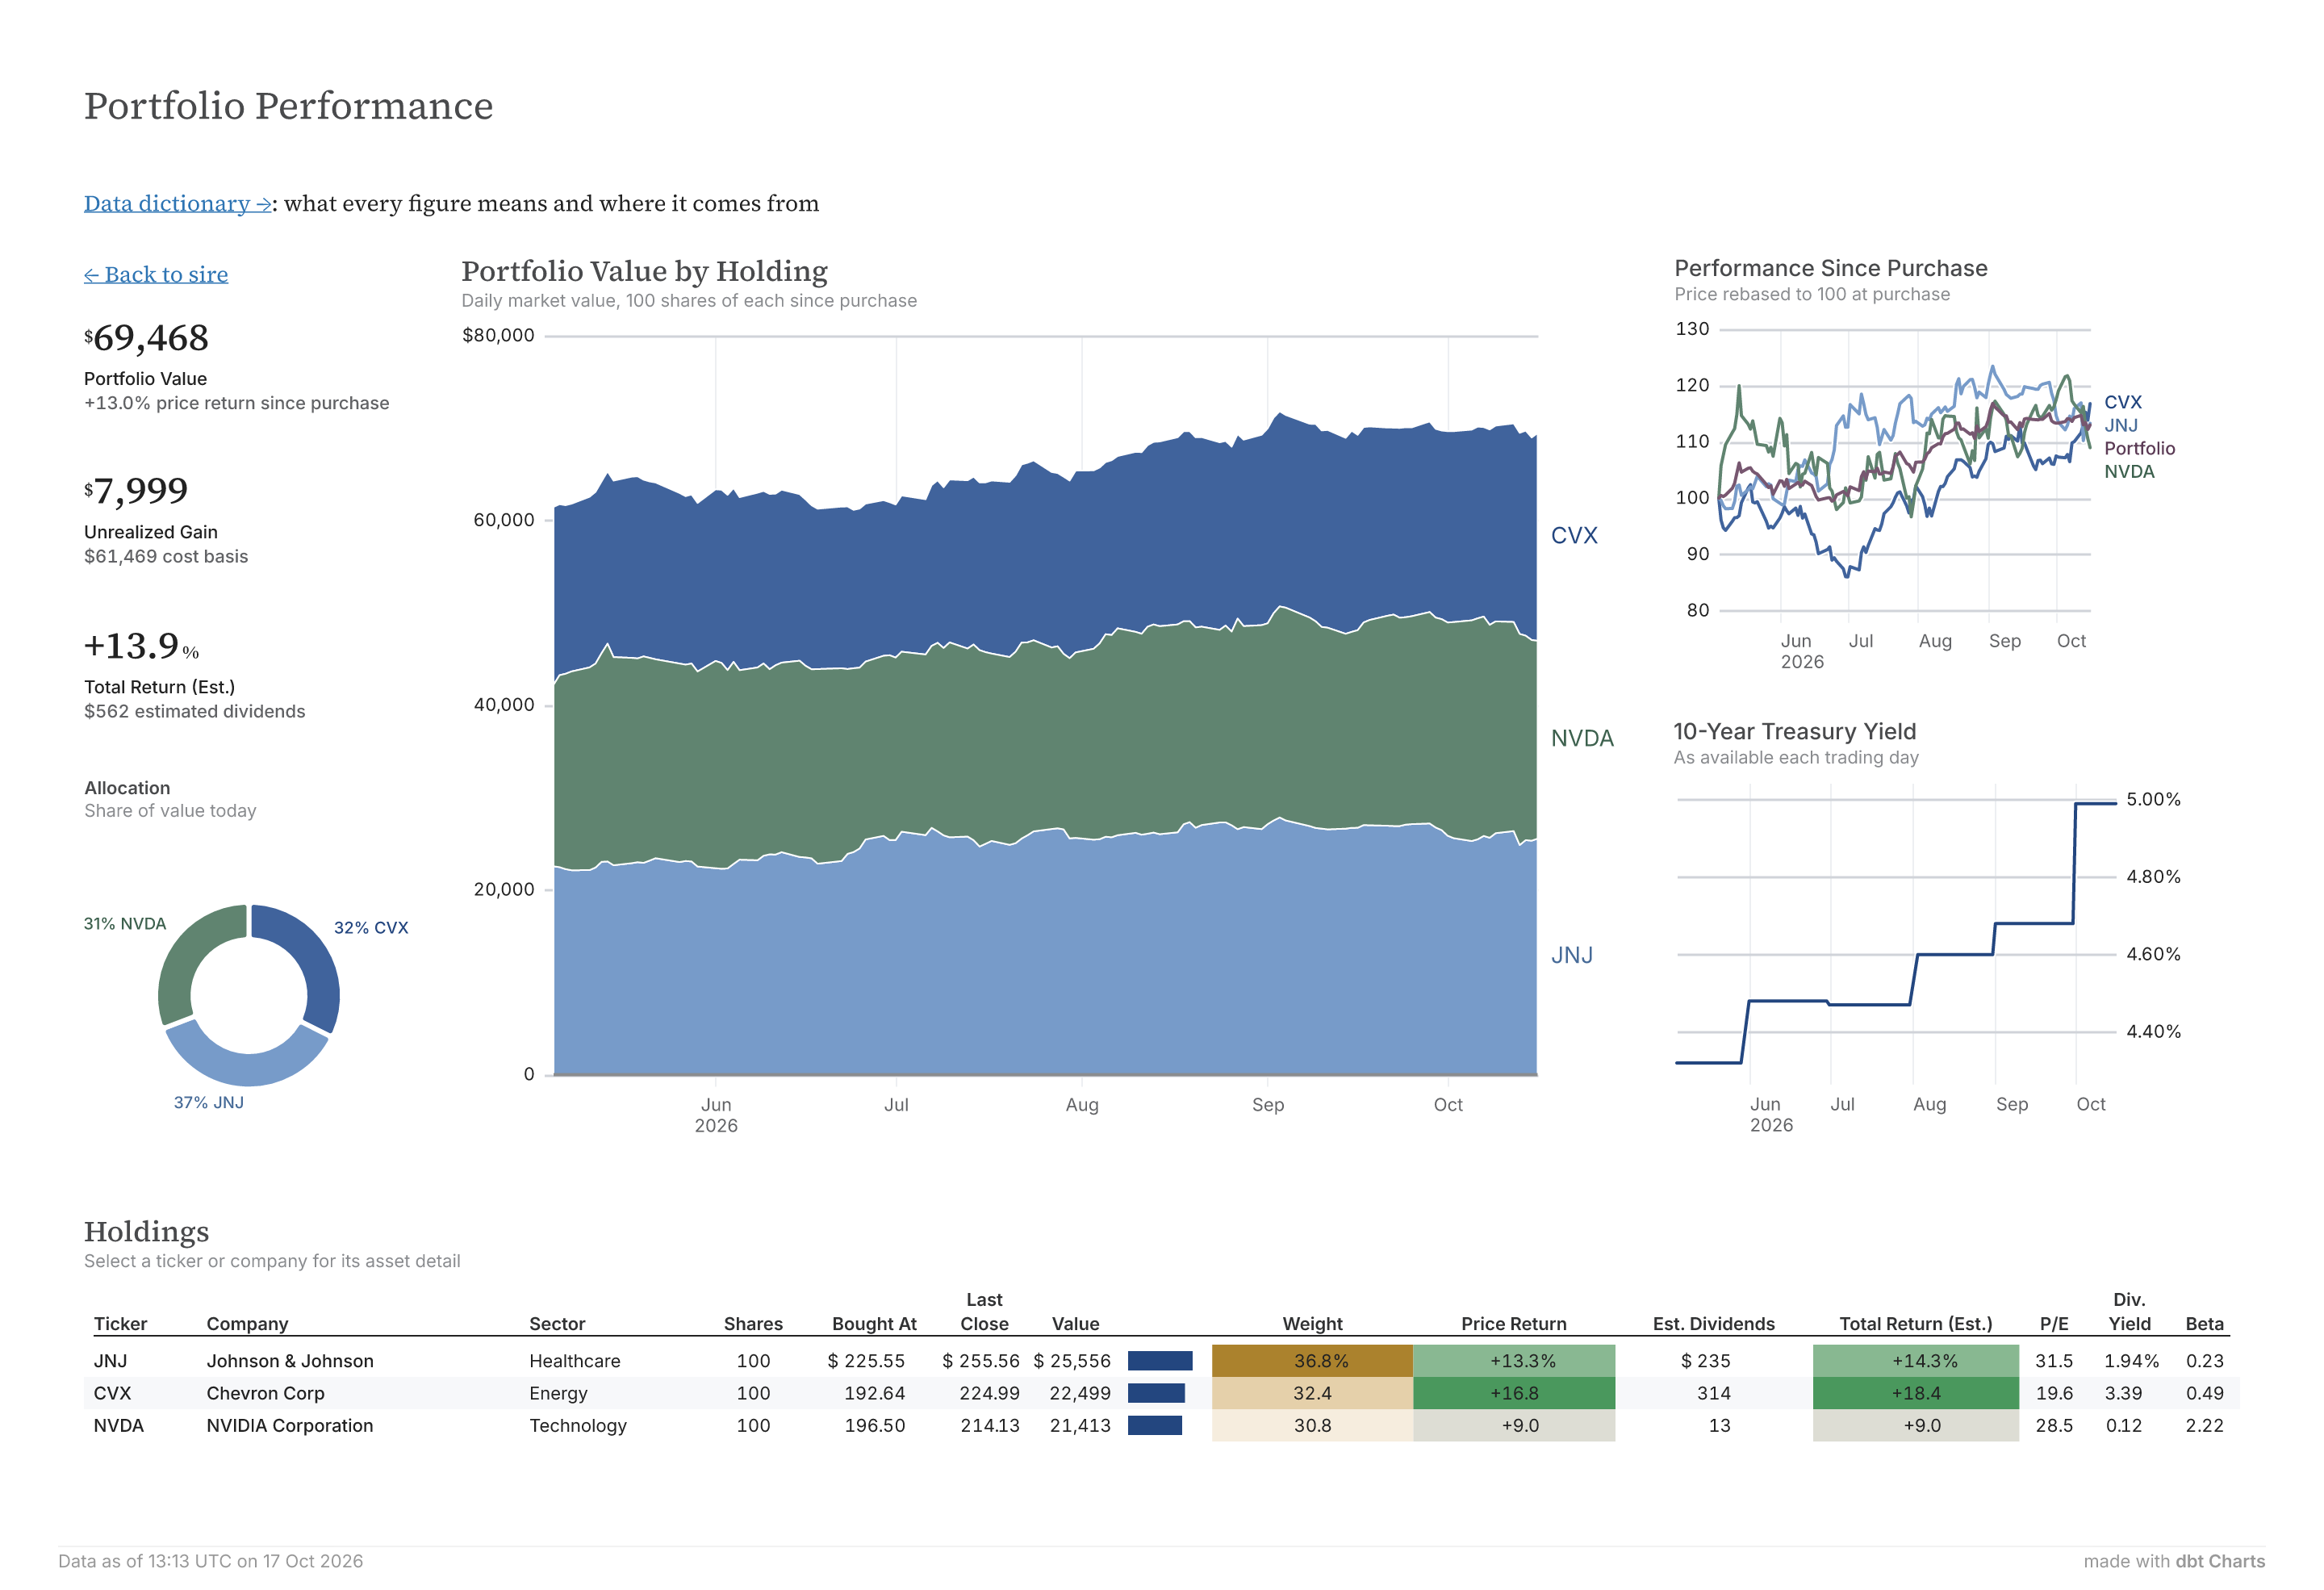Screen dimensions: 2324x1590
Task: Select JNJ ticker in Holdings table
Action: [110, 1361]
